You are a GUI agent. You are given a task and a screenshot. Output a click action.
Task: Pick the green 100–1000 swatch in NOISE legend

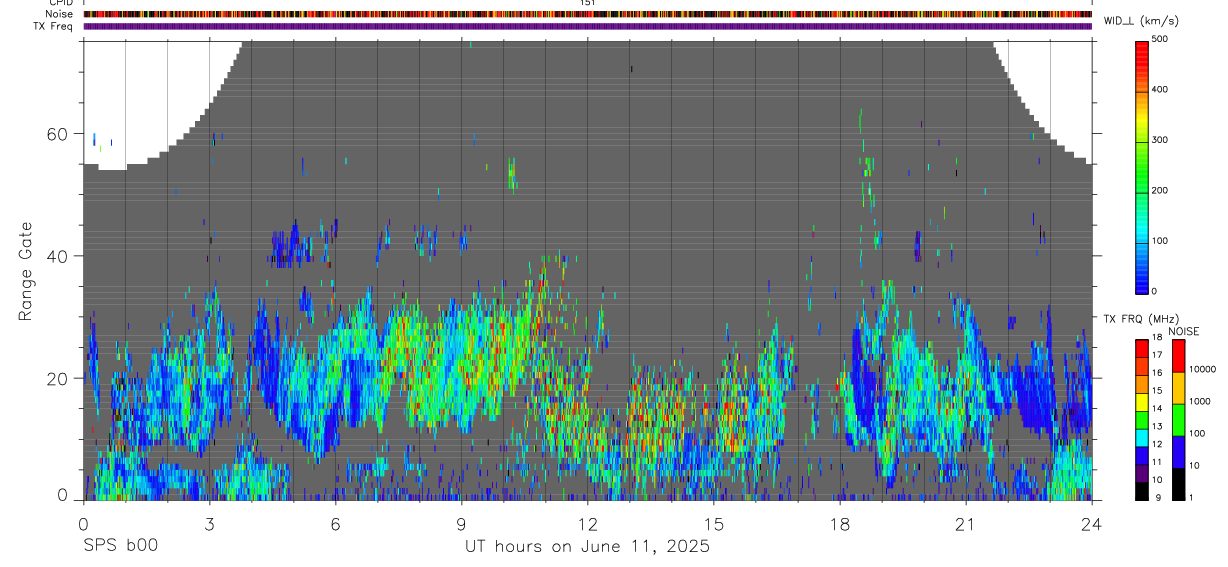pyautogui.click(x=1177, y=420)
